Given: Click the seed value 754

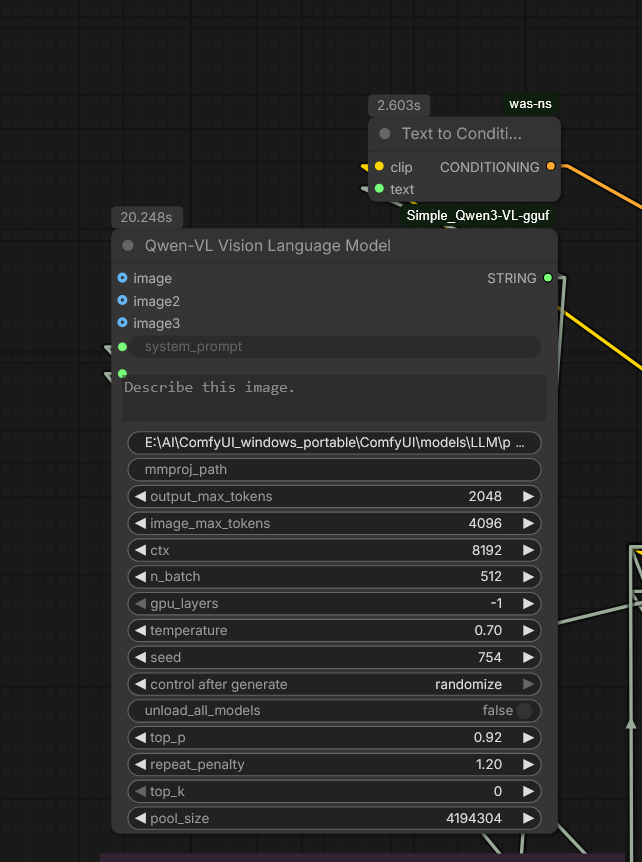Looking at the screenshot, I should click(490, 657).
